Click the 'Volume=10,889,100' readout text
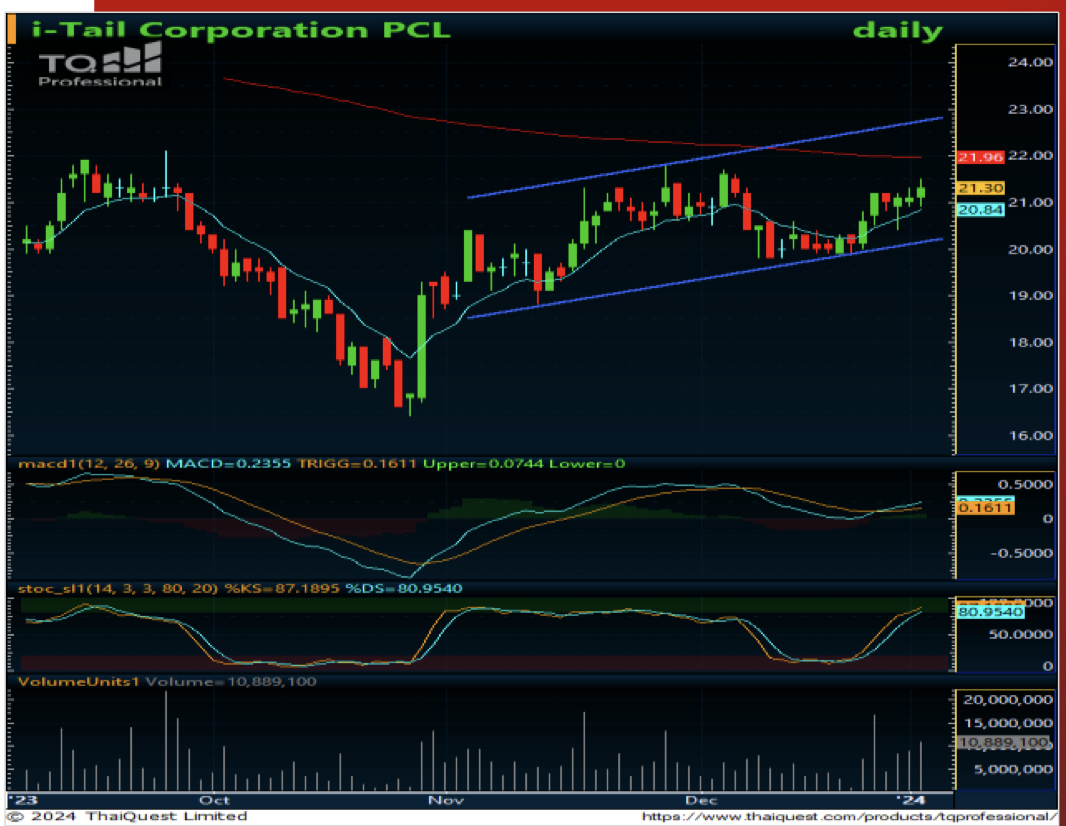1066x826 pixels. pyautogui.click(x=231, y=681)
